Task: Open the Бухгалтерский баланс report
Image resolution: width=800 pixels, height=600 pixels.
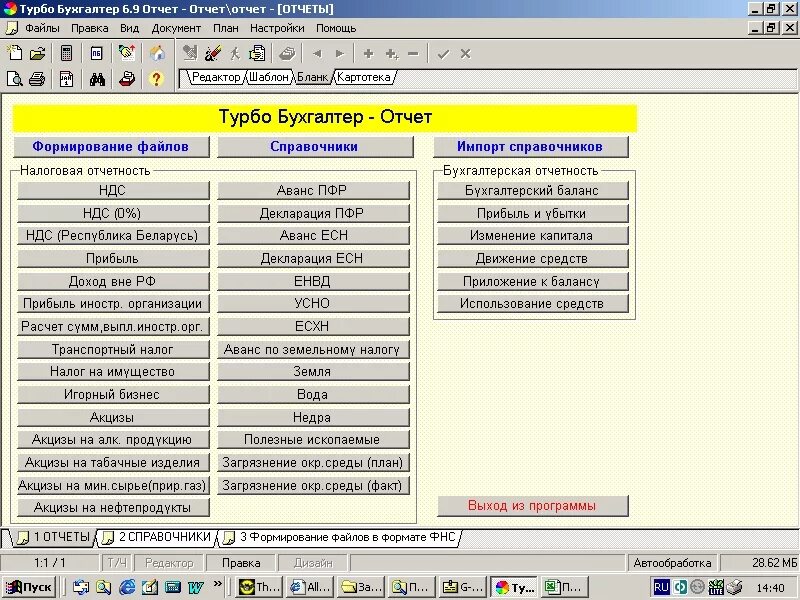Action: click(x=532, y=190)
